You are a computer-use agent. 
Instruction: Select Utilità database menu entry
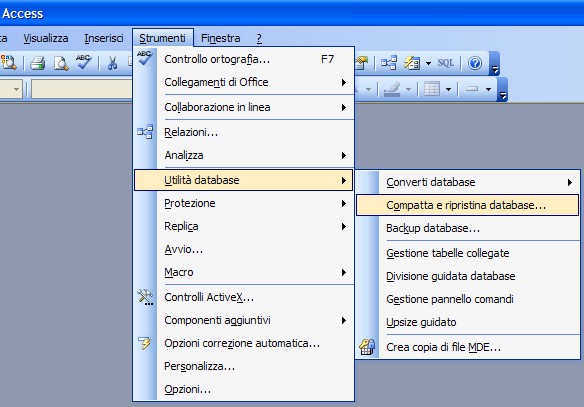coord(243,180)
